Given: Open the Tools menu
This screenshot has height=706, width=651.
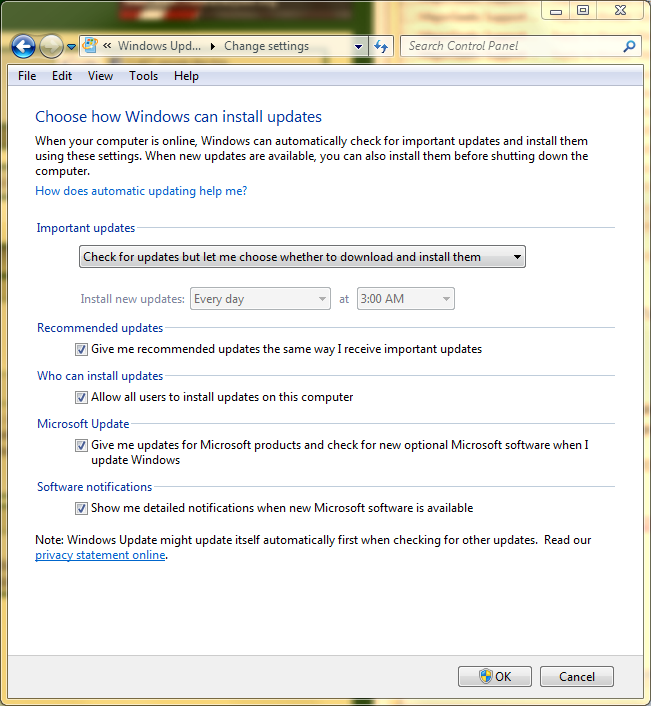Looking at the screenshot, I should 143,76.
